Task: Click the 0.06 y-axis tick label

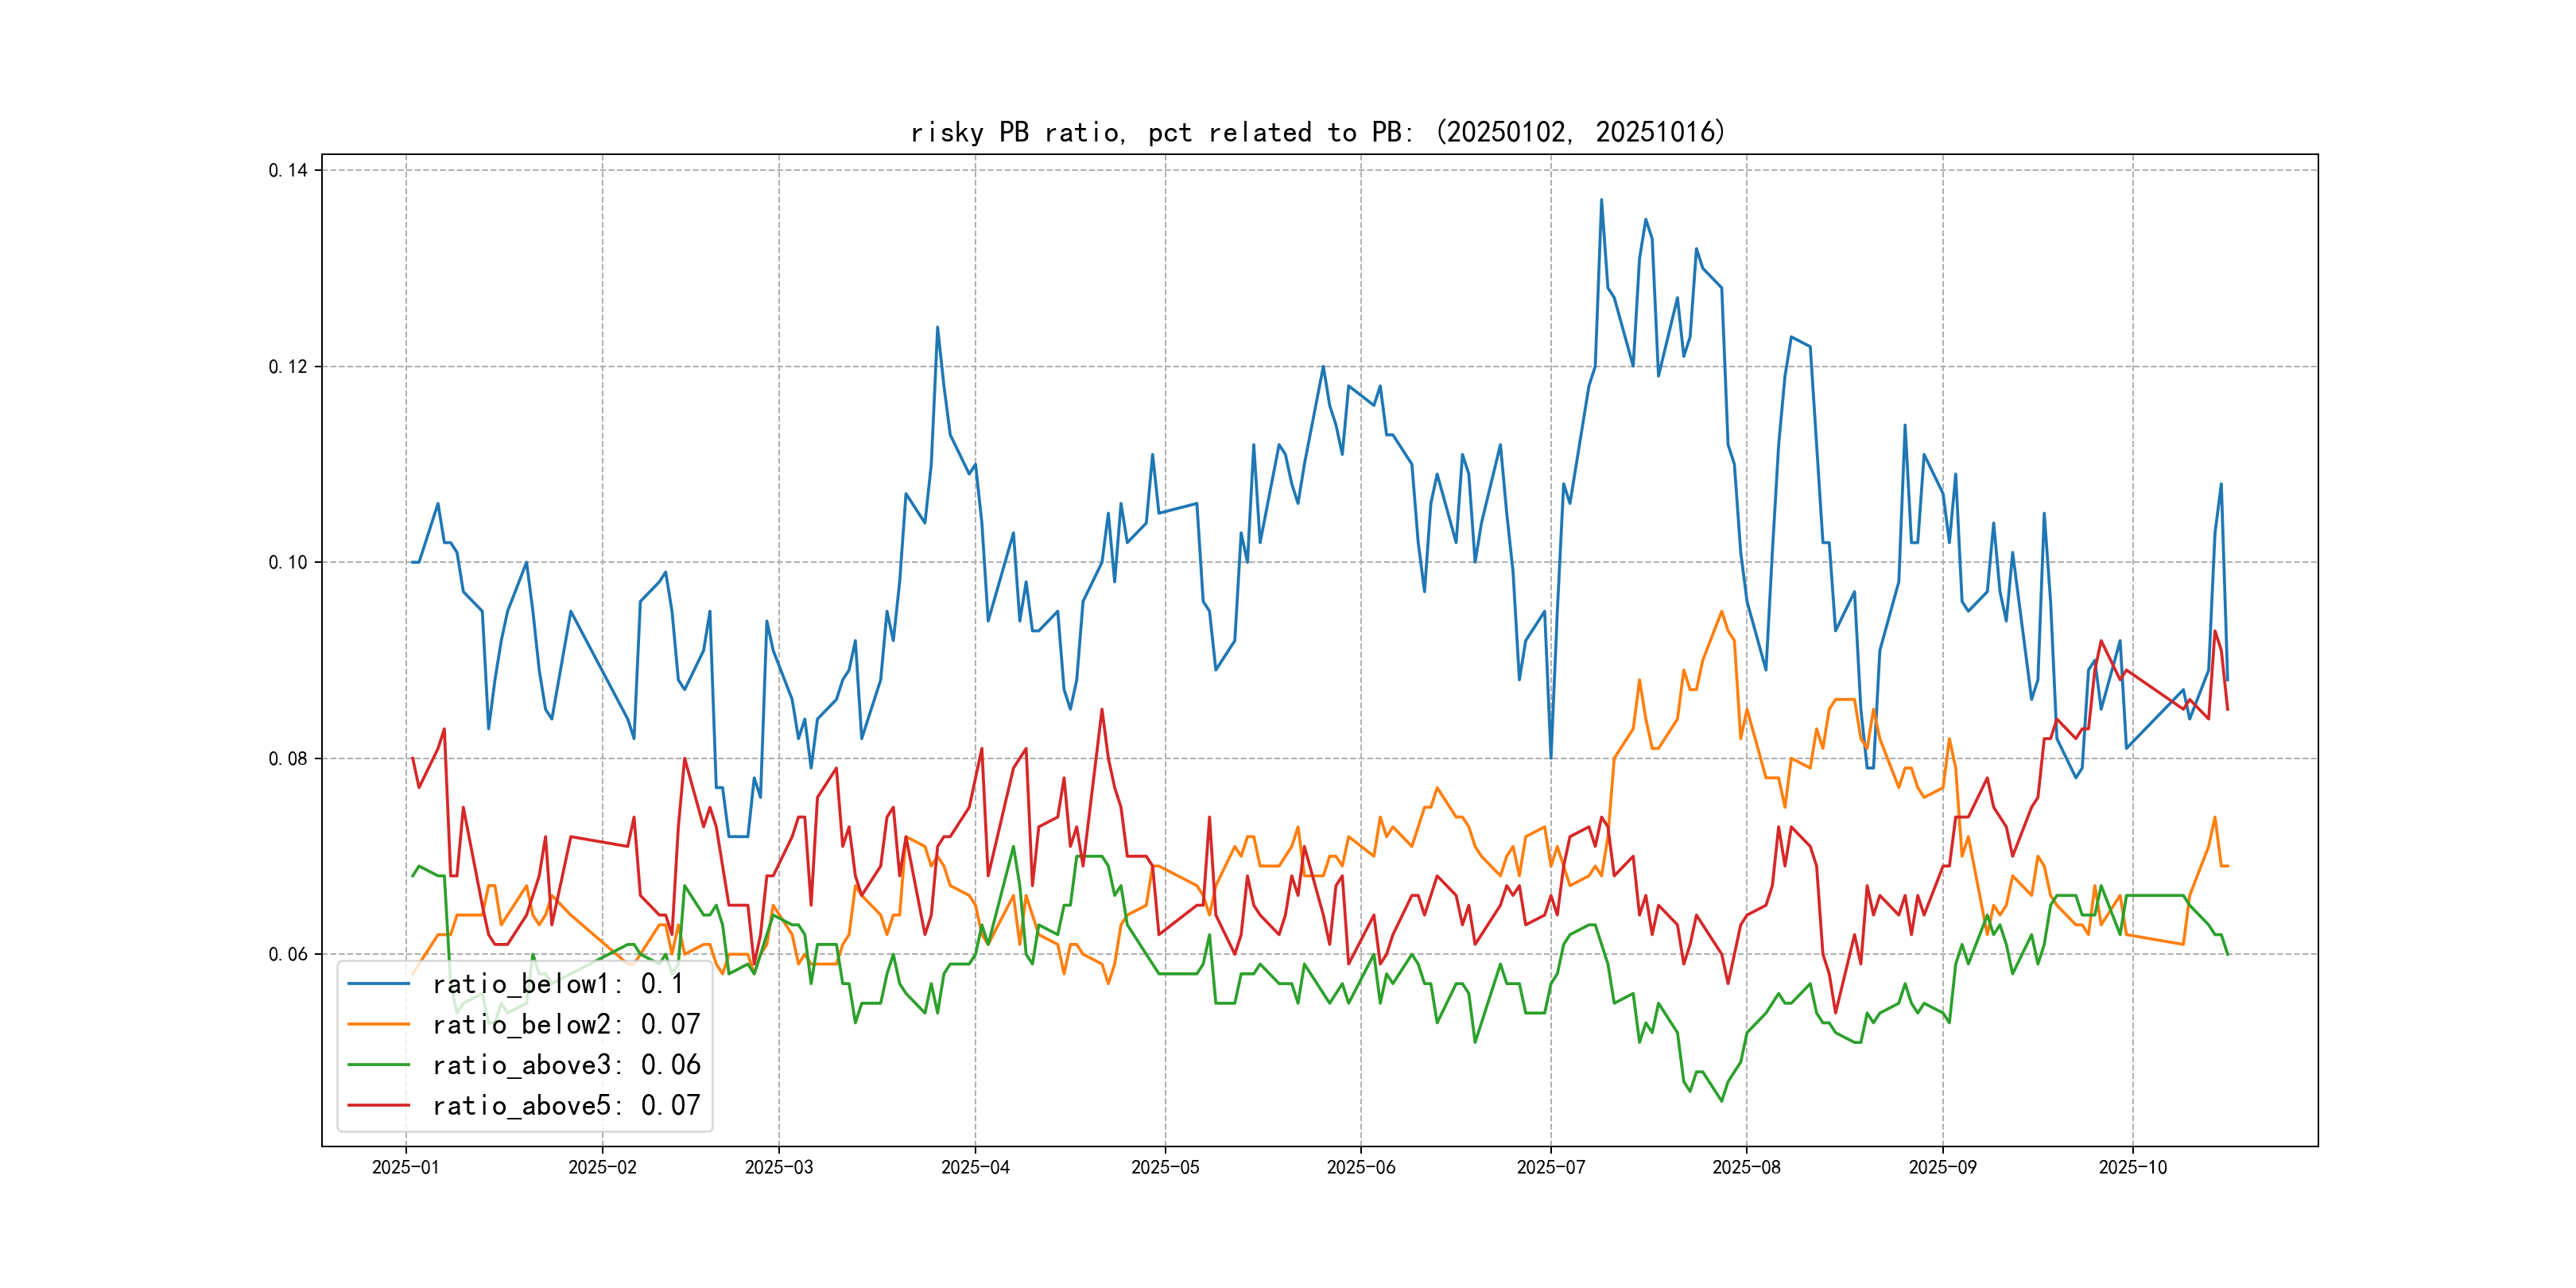Action: point(288,954)
